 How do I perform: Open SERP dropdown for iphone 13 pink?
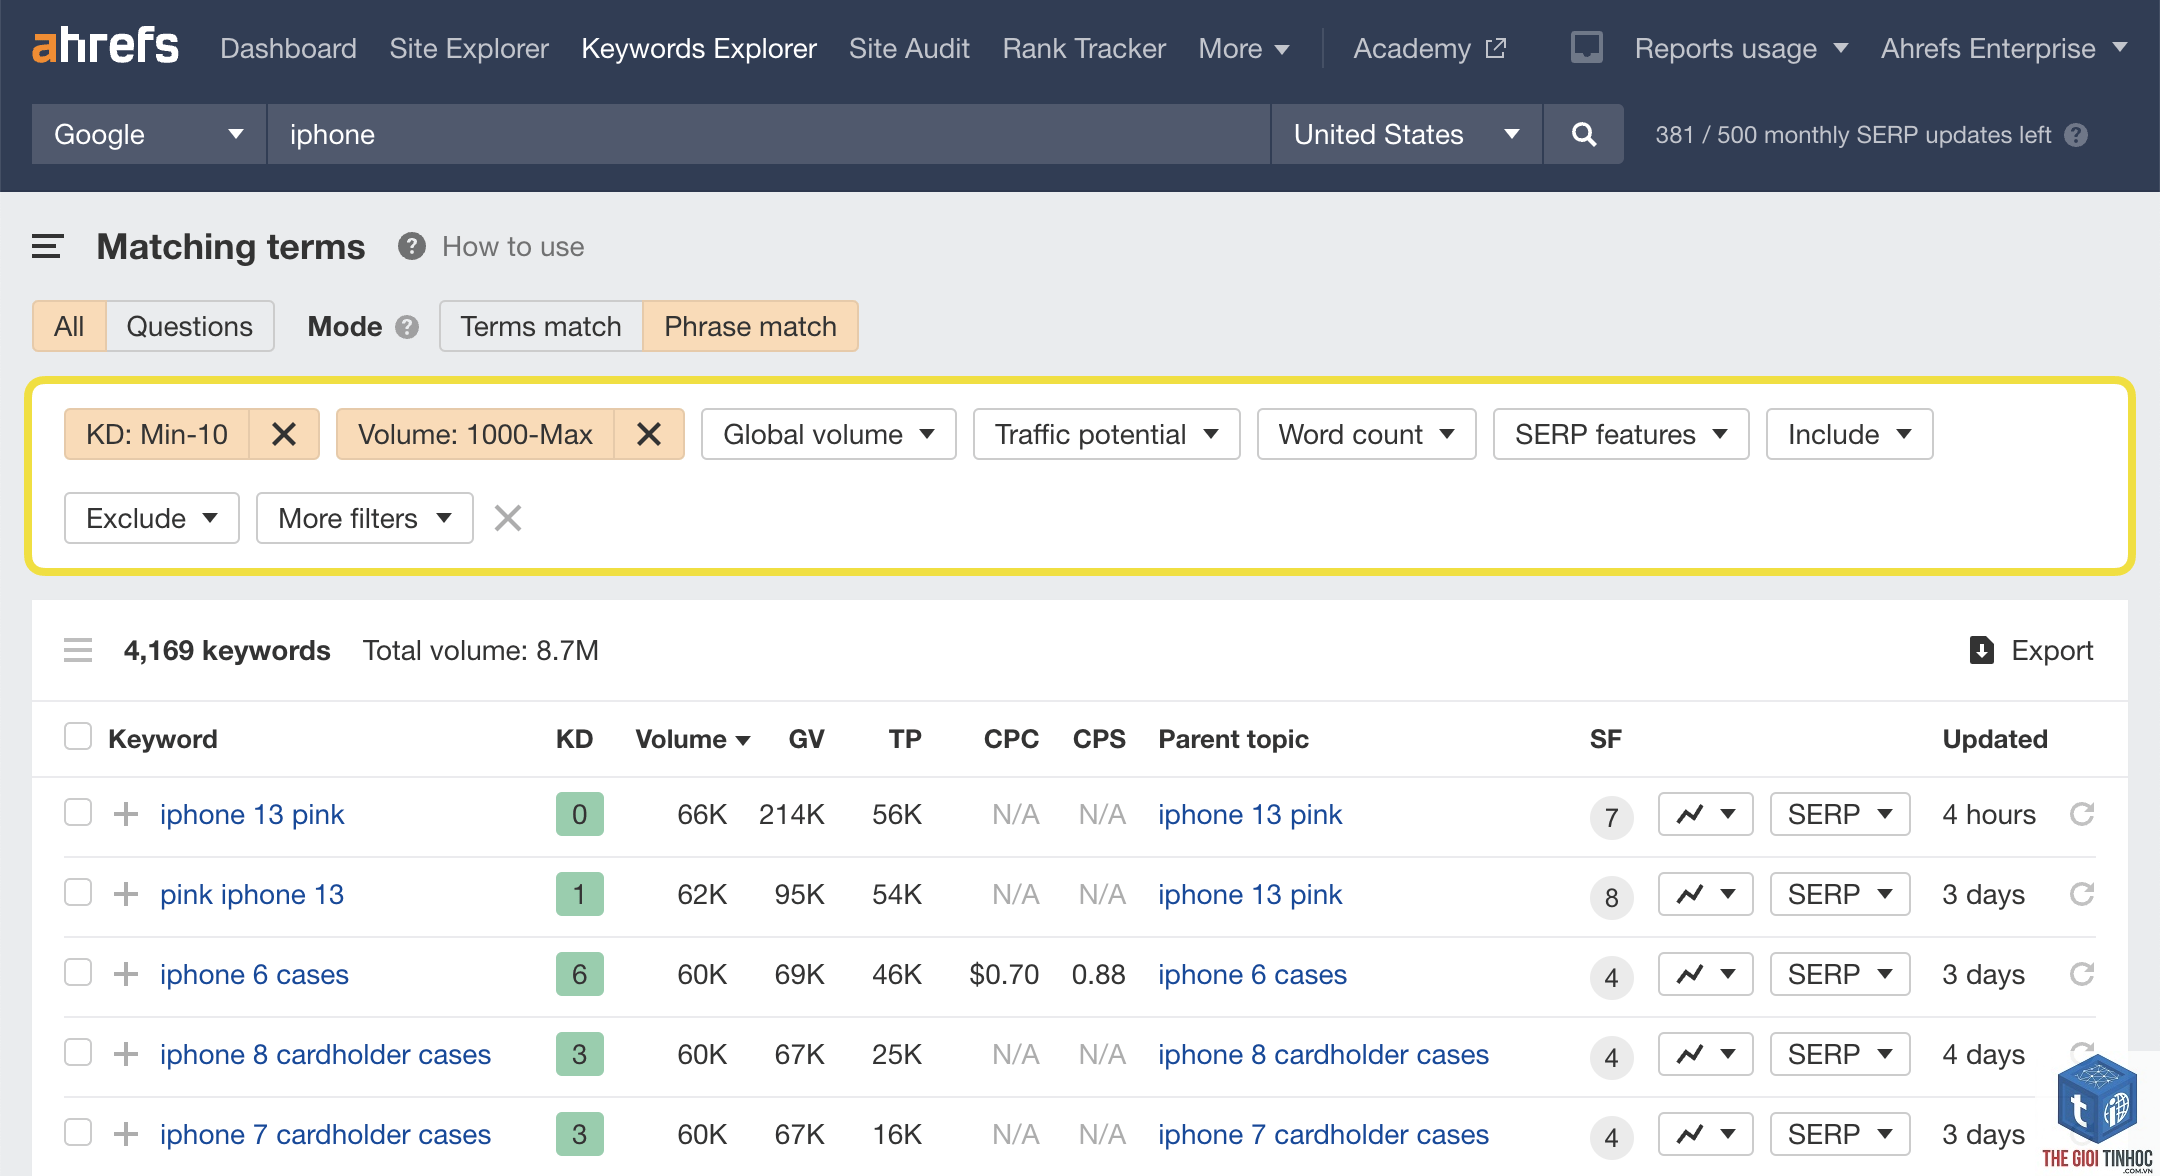(x=1840, y=814)
